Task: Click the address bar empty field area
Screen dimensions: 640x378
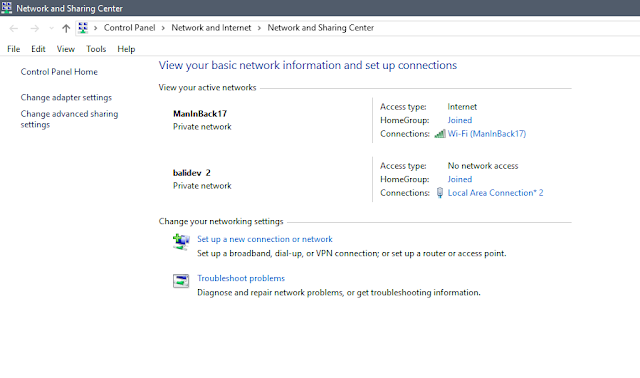Action: [506, 28]
